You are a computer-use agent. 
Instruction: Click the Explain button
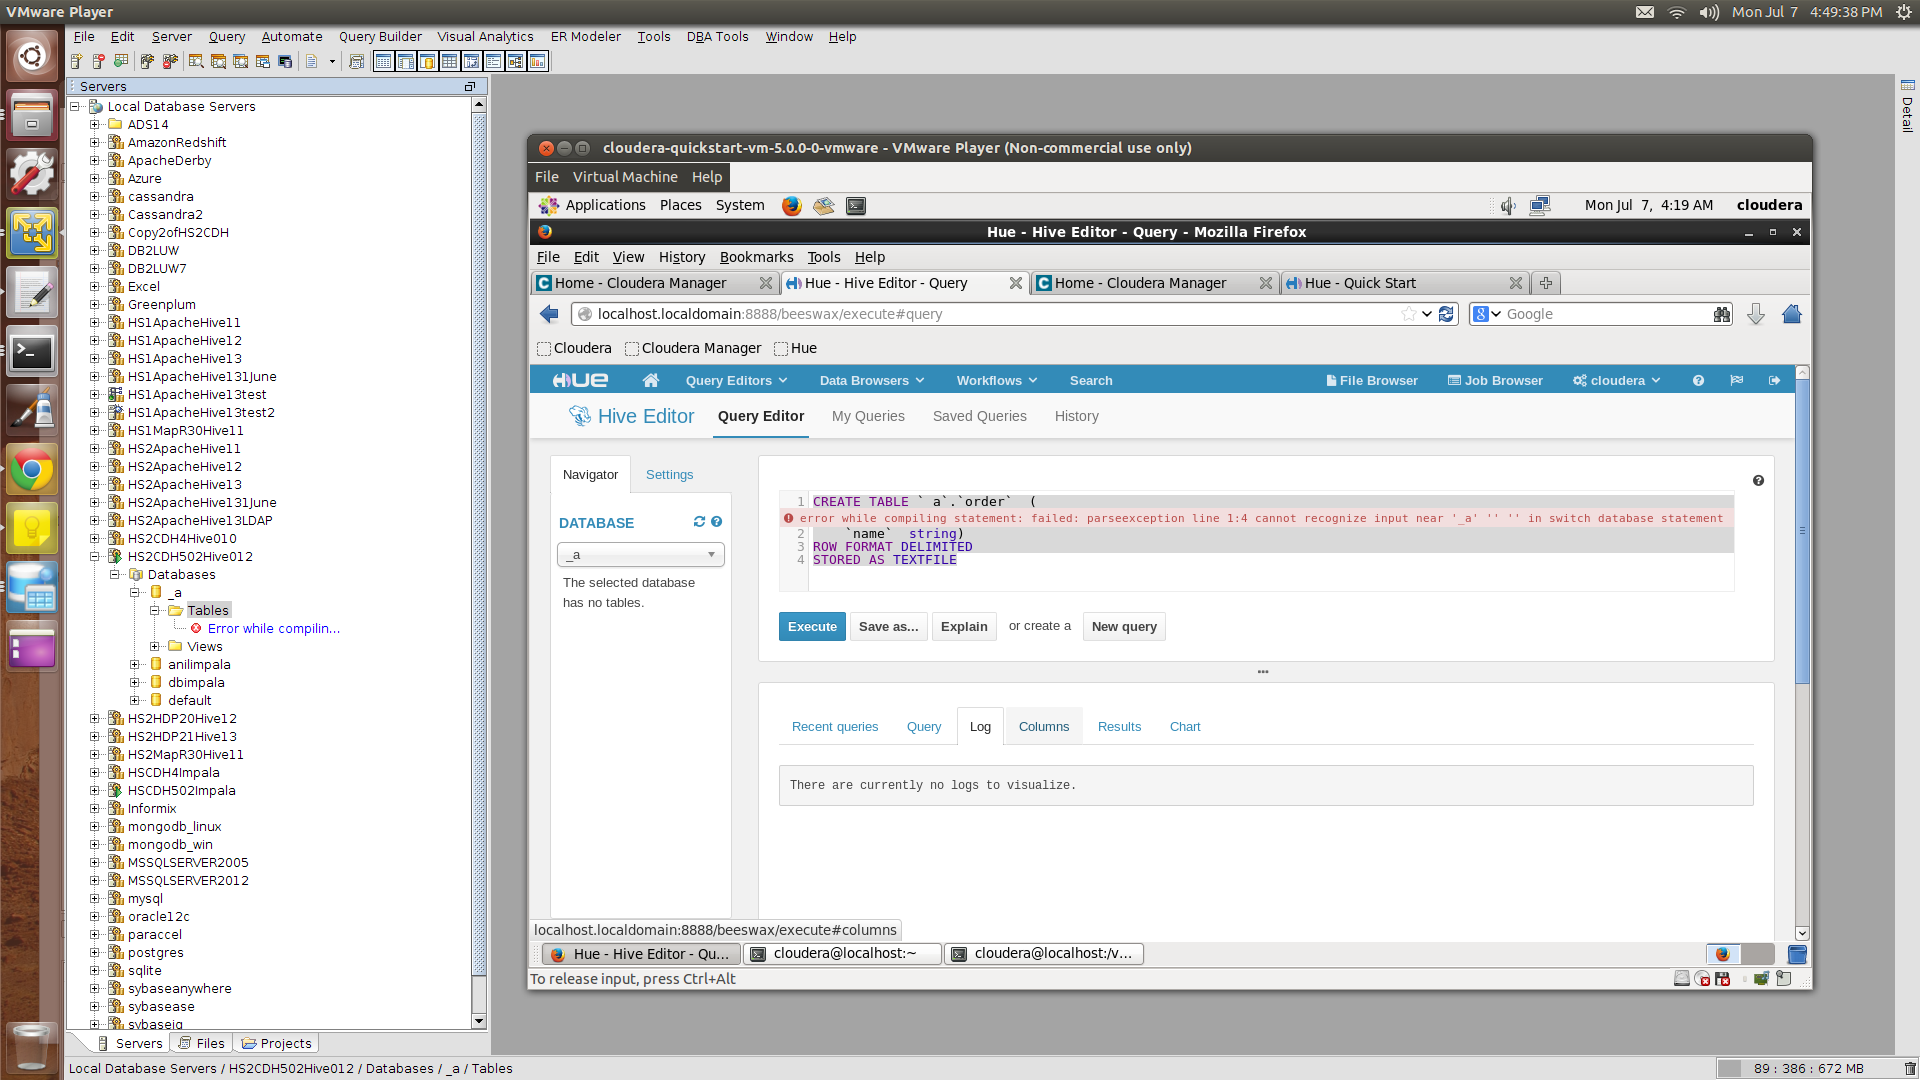click(x=963, y=627)
